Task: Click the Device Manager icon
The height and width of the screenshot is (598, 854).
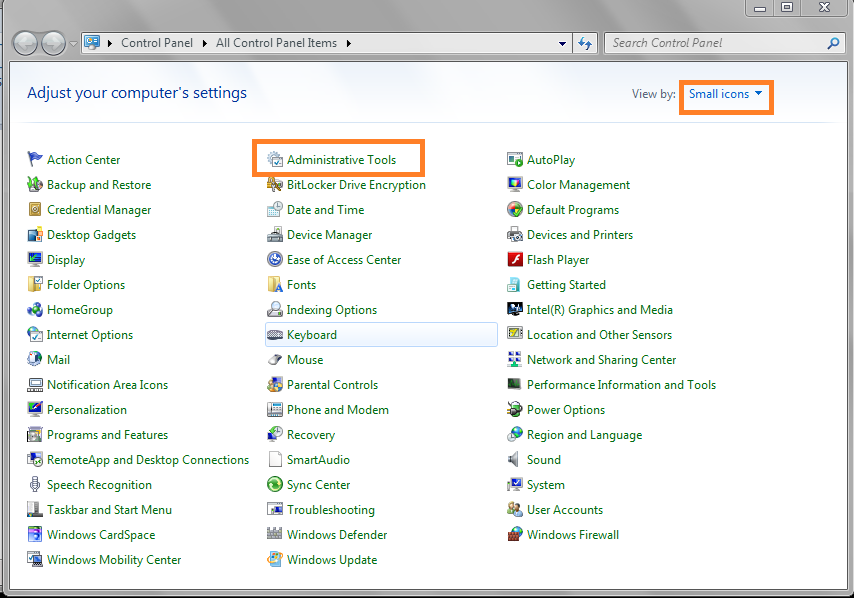Action: (274, 234)
